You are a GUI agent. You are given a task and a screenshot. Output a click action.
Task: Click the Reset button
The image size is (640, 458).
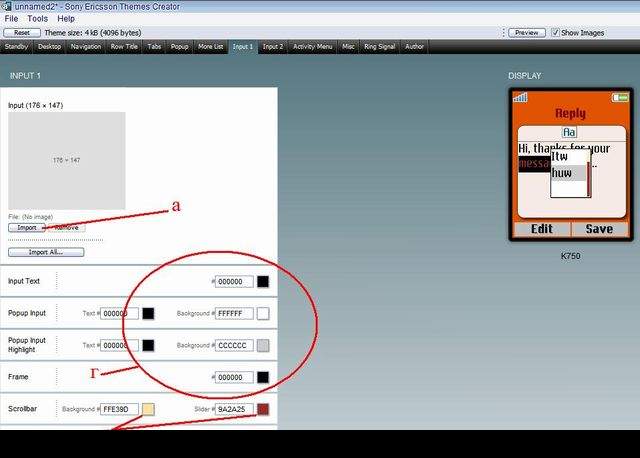(21, 32)
